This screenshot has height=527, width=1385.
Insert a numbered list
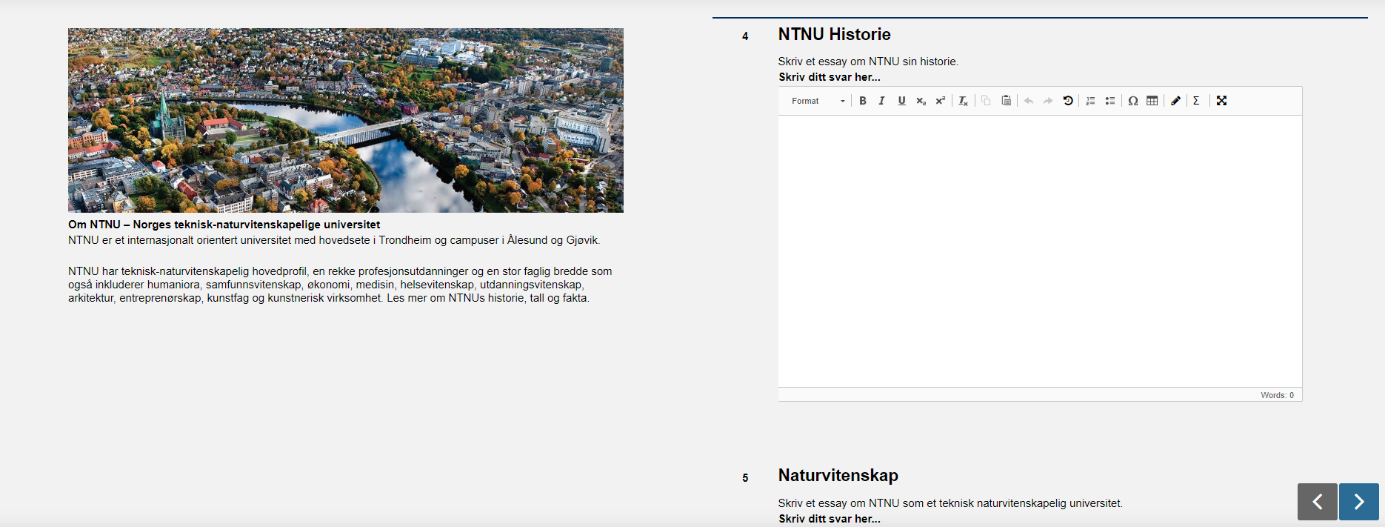pos(1091,101)
